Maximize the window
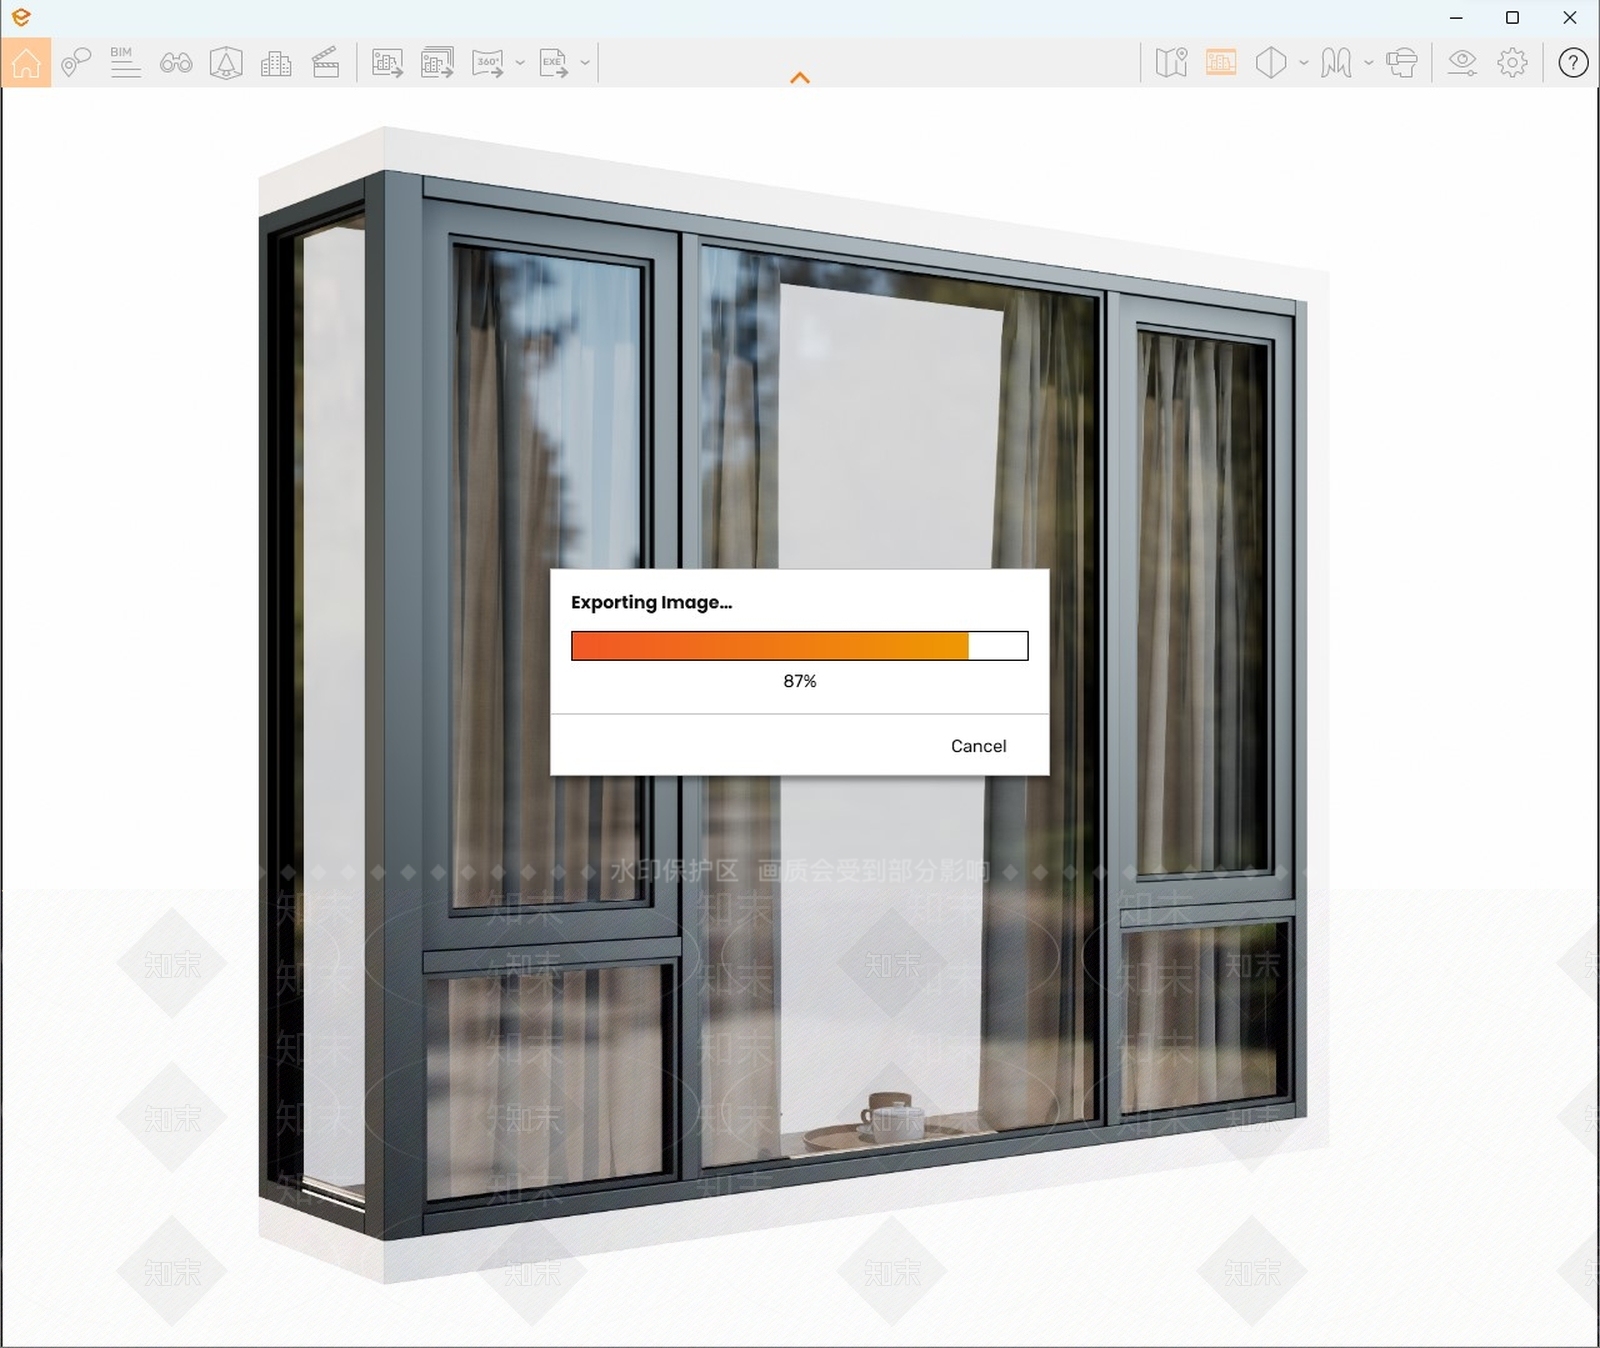1600x1348 pixels. pyautogui.click(x=1512, y=18)
